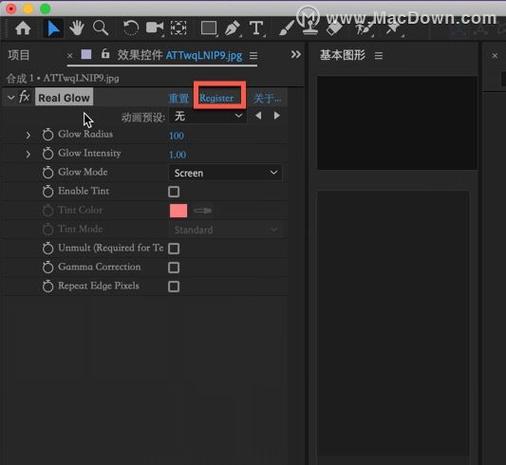Open the disabled Tint Mode Standard dropdown
This screenshot has height=465, width=506.
[225, 229]
